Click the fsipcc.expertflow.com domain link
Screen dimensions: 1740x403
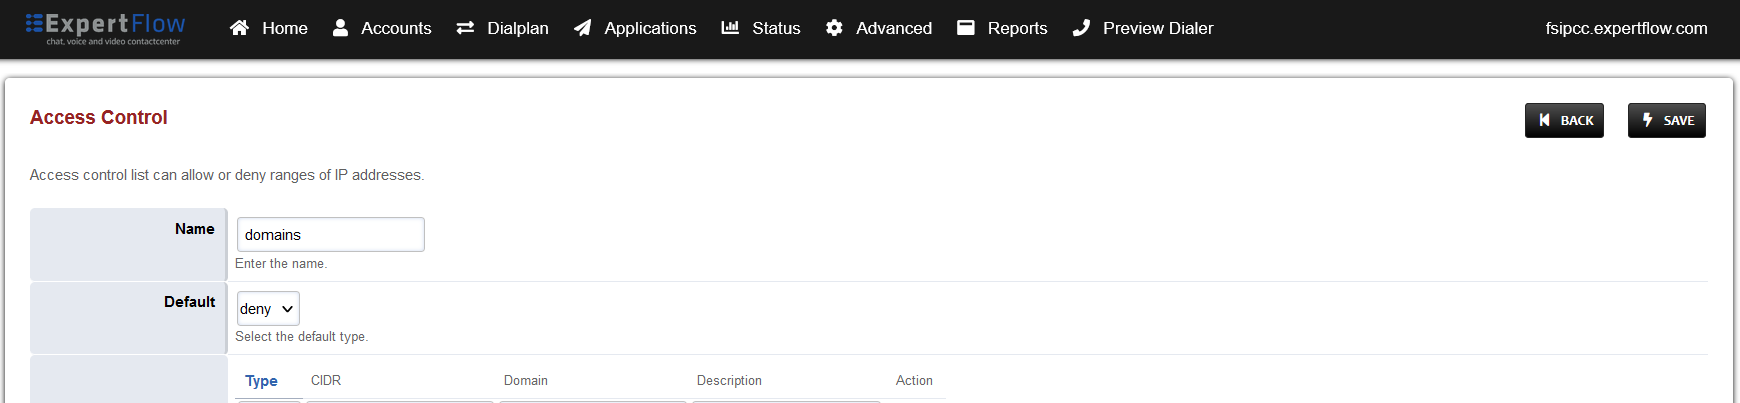click(x=1626, y=28)
